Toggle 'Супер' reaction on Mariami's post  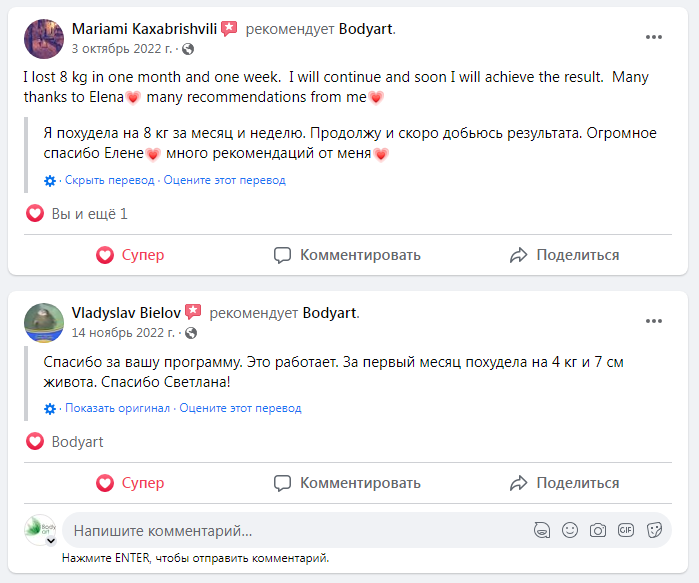click(x=130, y=255)
